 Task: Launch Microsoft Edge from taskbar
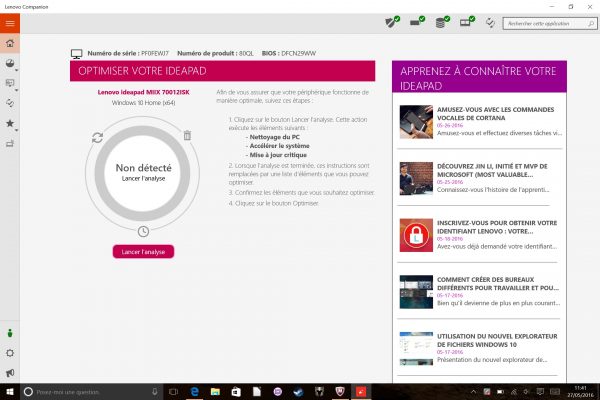click(194, 392)
